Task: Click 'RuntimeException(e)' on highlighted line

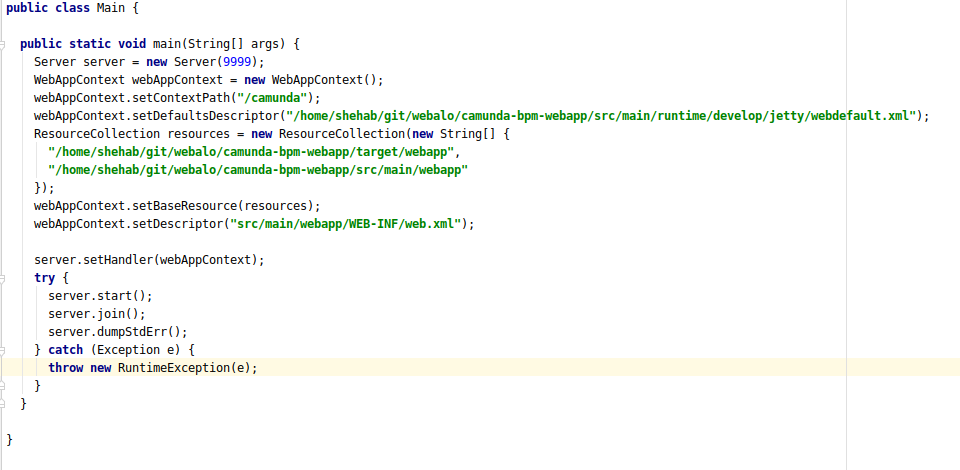Action: 184,368
